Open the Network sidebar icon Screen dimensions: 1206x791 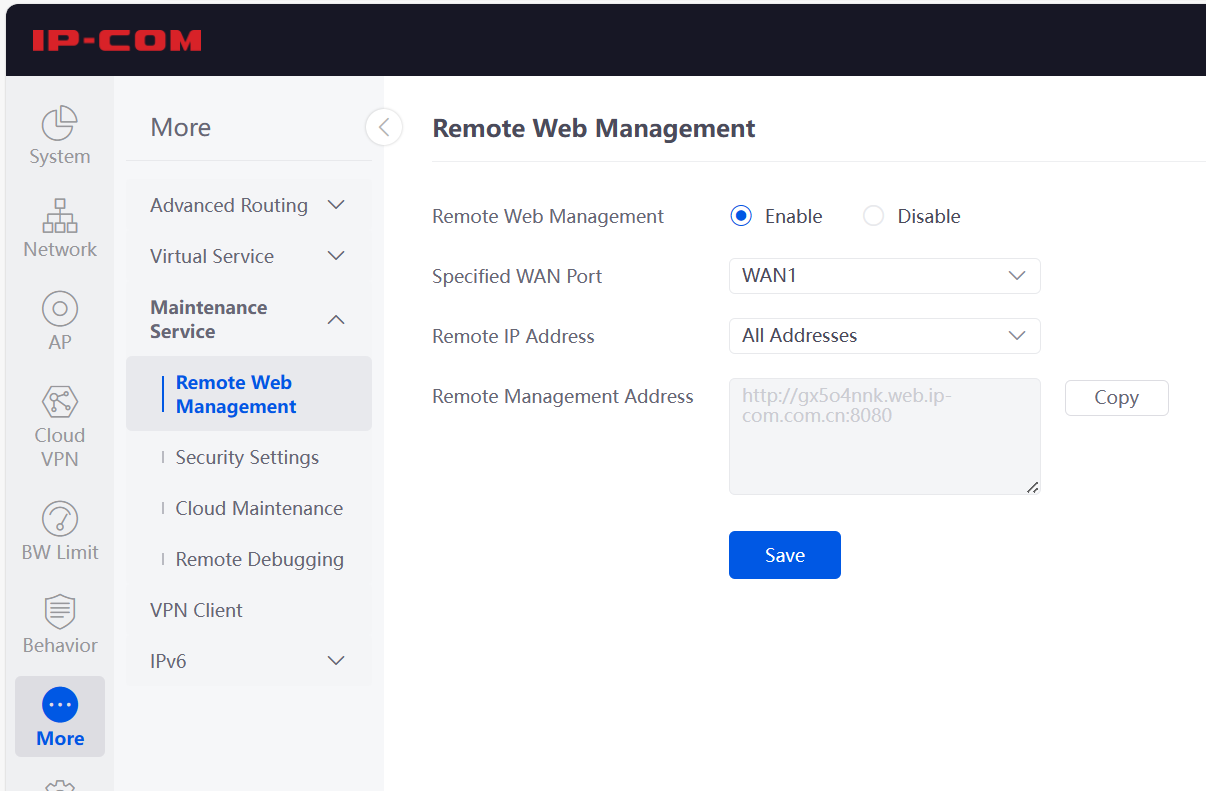[x=59, y=216]
